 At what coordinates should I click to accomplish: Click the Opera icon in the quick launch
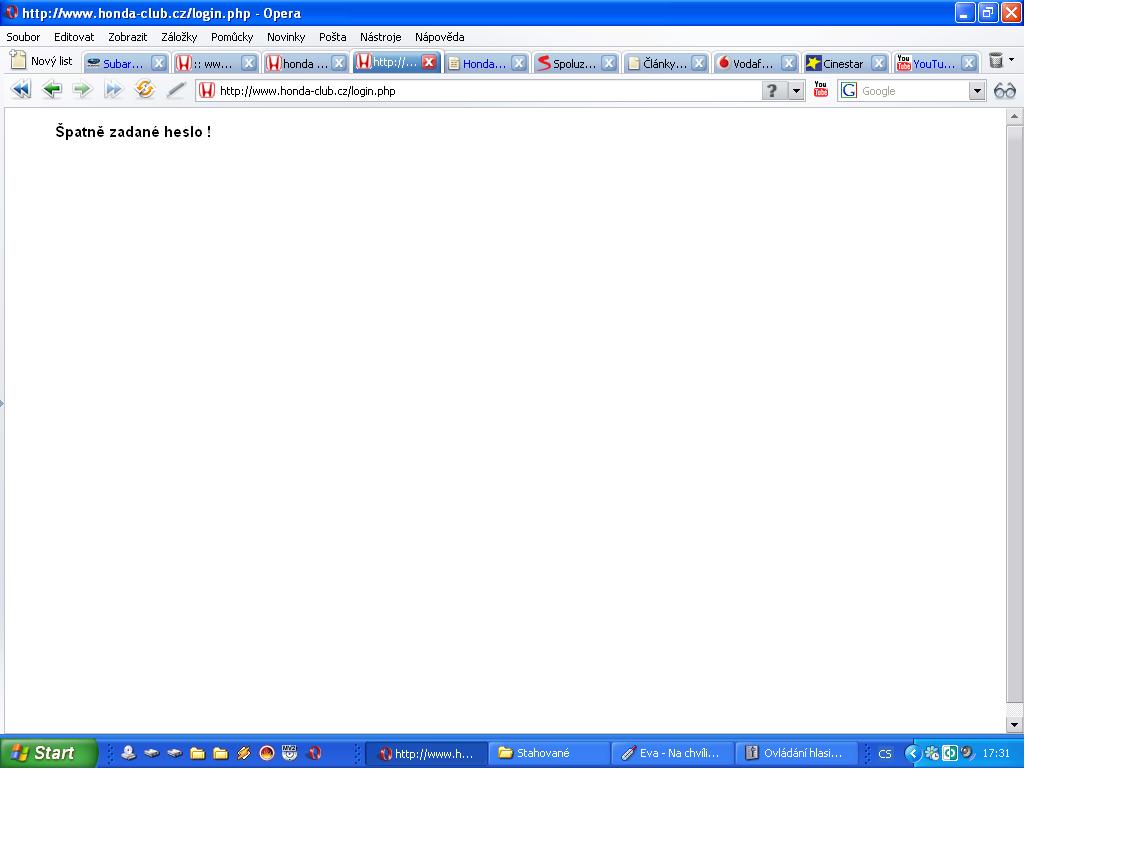315,753
